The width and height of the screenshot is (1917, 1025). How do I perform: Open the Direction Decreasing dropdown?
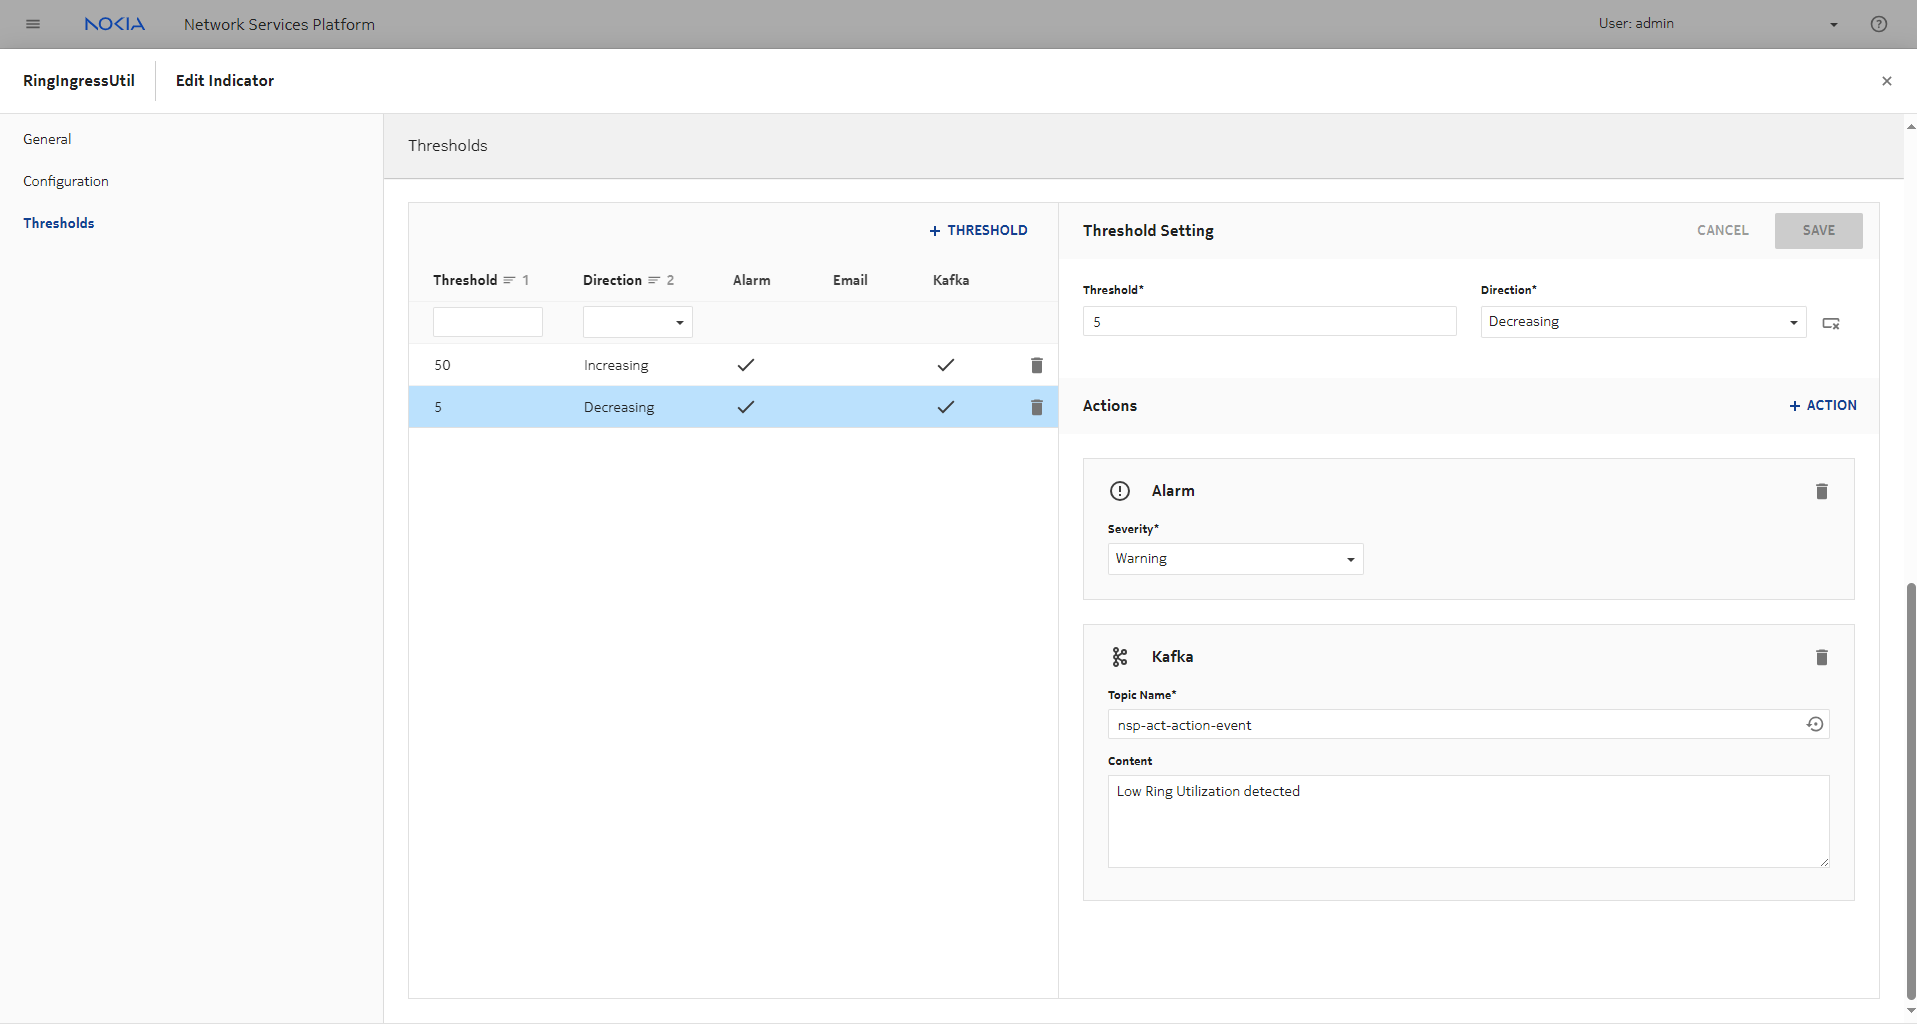coord(1643,322)
